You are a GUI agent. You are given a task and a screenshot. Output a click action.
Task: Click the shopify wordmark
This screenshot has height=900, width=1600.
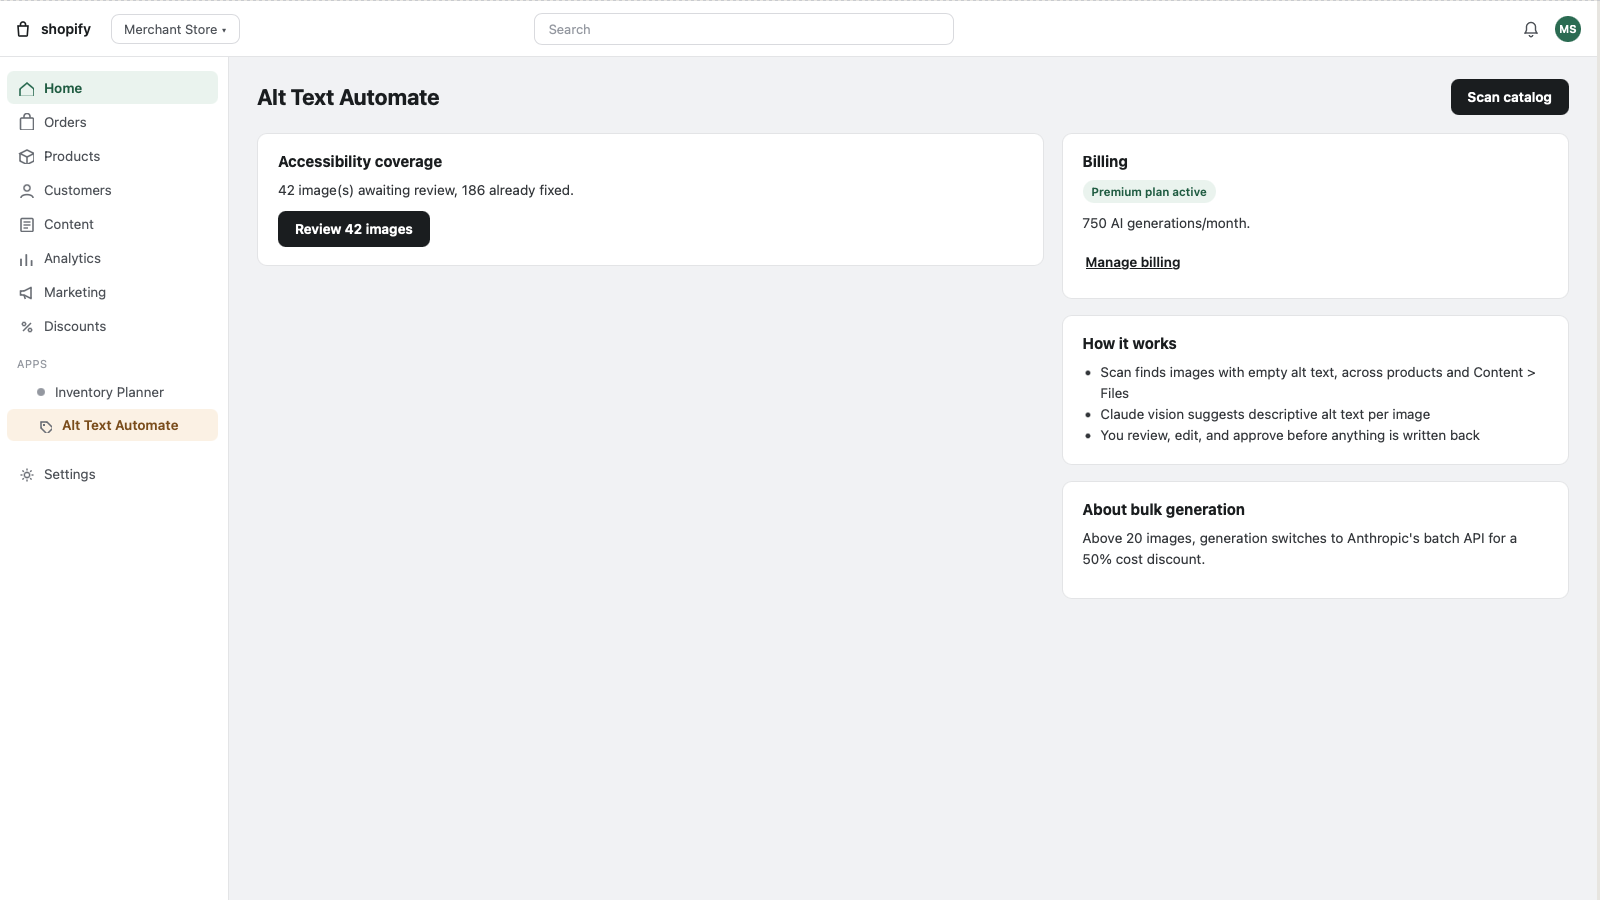[66, 29]
